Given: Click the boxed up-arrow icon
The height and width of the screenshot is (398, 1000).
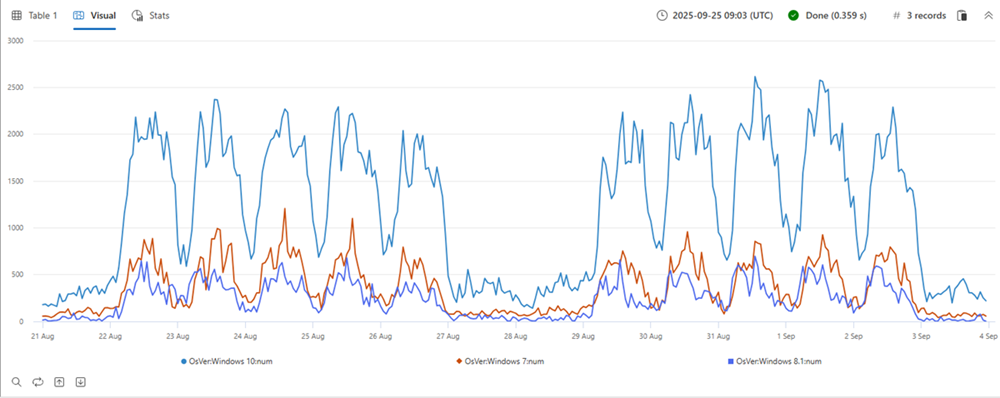Looking at the screenshot, I should [59, 381].
